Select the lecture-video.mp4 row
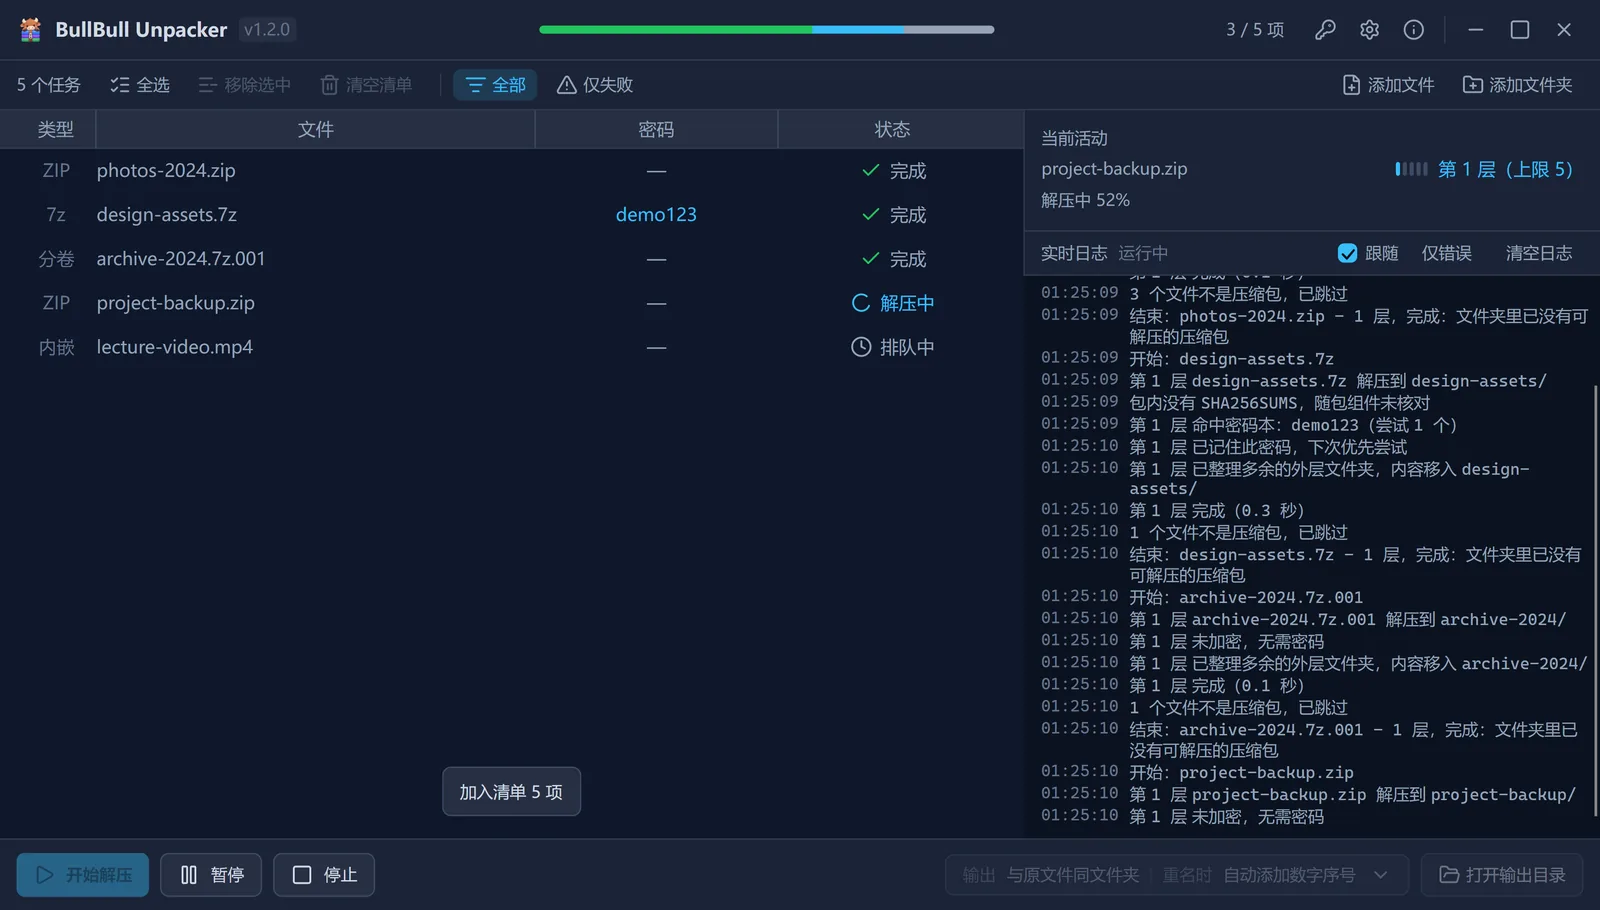 coord(511,347)
